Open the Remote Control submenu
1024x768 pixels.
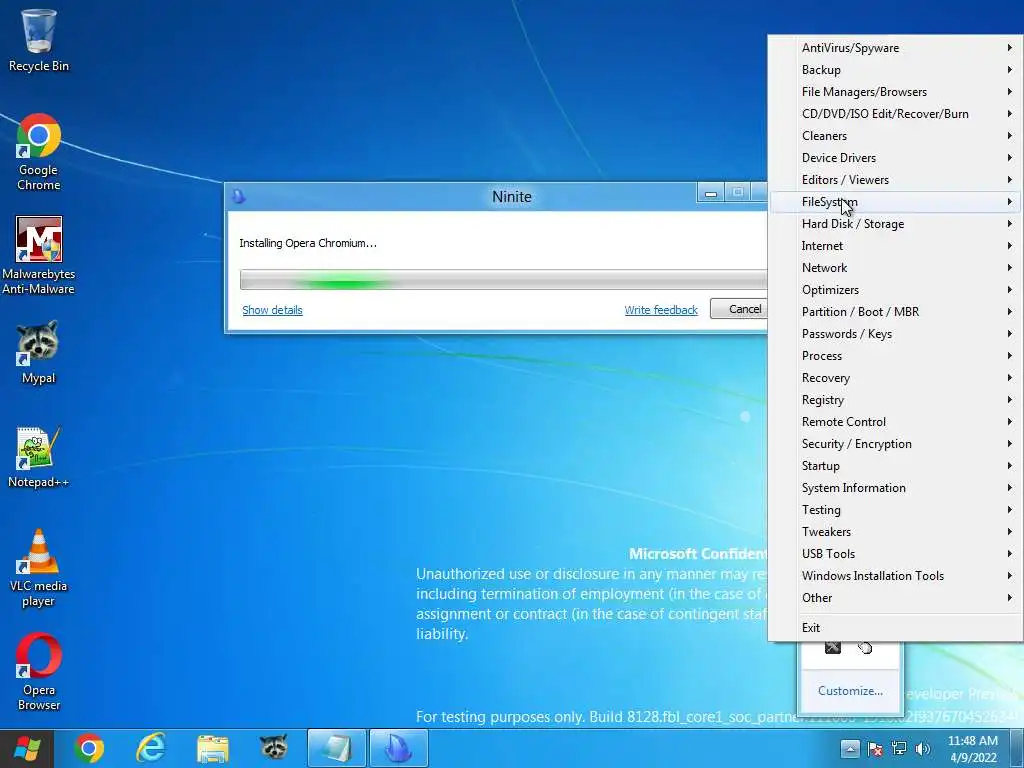click(x=894, y=422)
